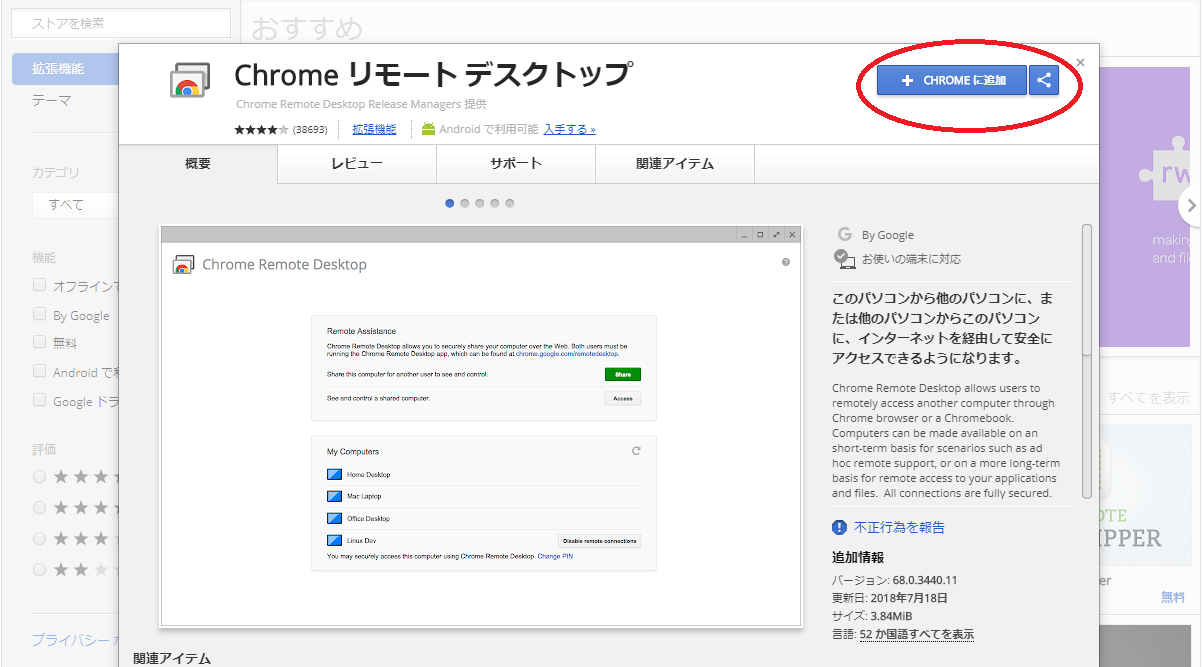Image resolution: width=1202 pixels, height=667 pixels.
Task: Click the Chrome Remote Desktop screenshot preview
Action: 480,427
